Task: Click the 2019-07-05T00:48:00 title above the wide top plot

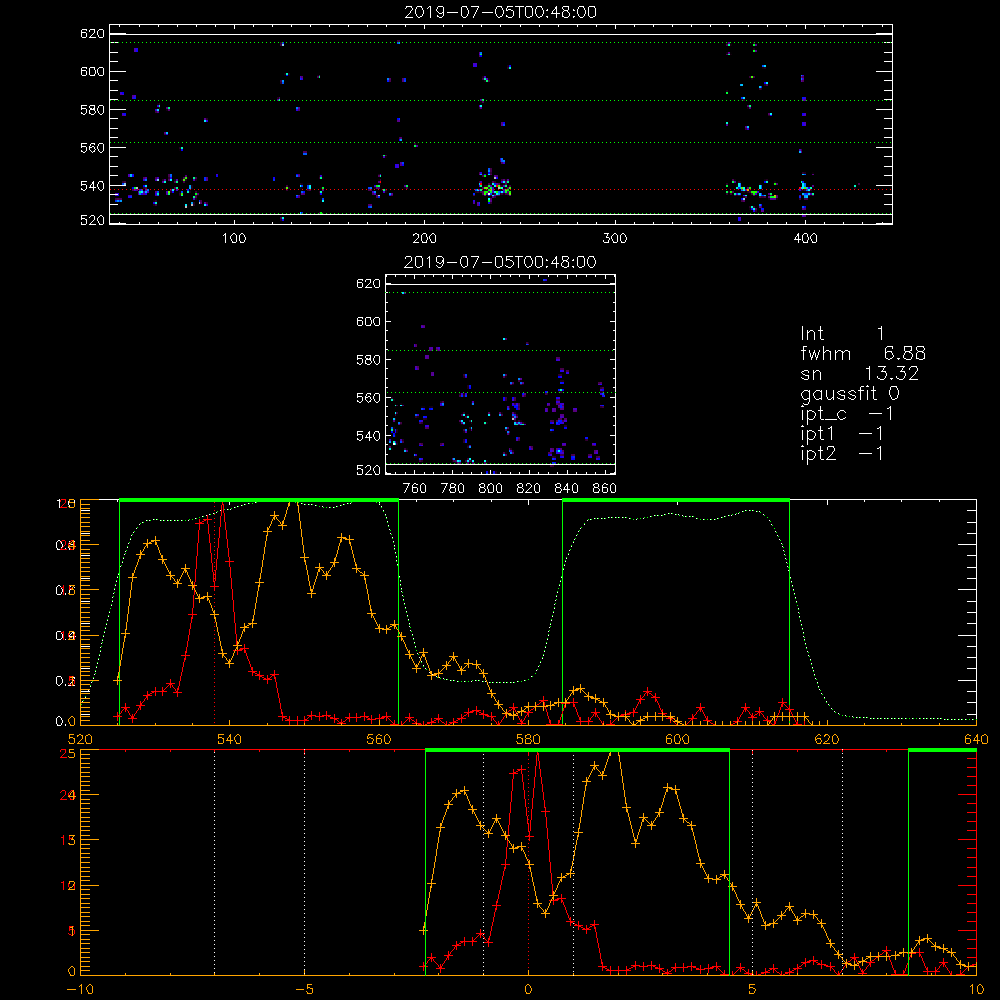Action: [x=500, y=12]
